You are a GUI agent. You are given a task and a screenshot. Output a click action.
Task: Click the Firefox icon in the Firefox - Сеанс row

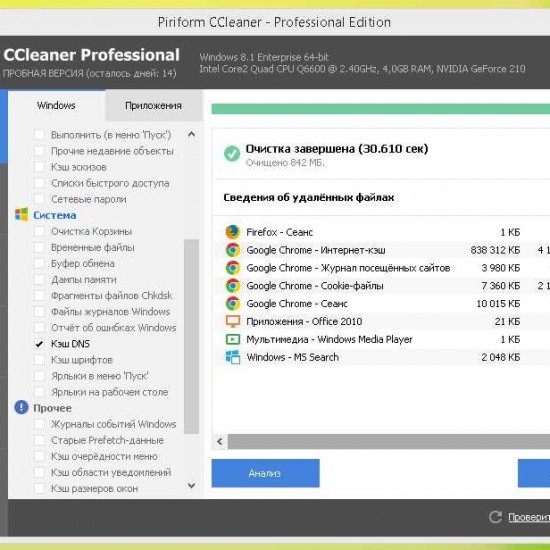[233, 232]
